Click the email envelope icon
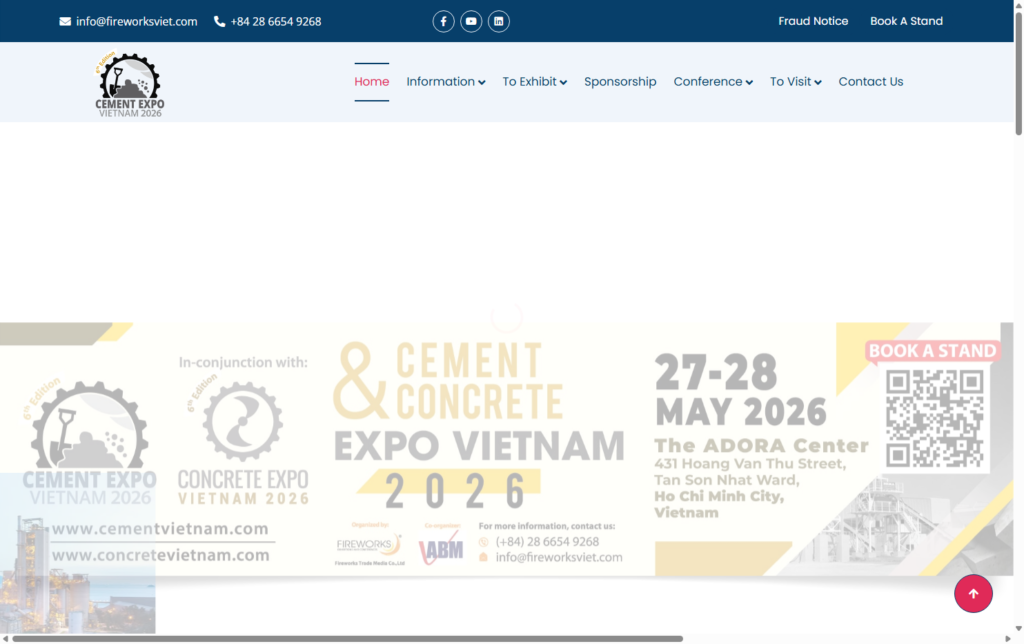Image resolution: width=1024 pixels, height=644 pixels. click(64, 20)
